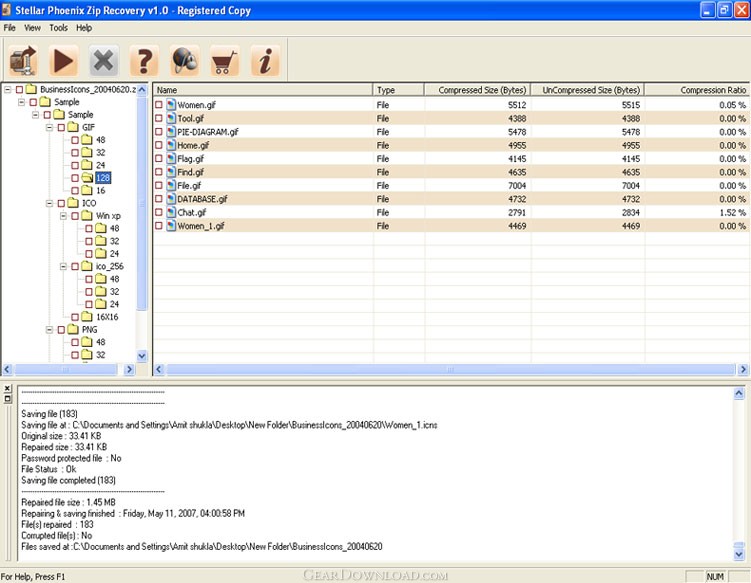Click the shopping cart buy icon
The height and width of the screenshot is (583, 751).
coord(225,60)
